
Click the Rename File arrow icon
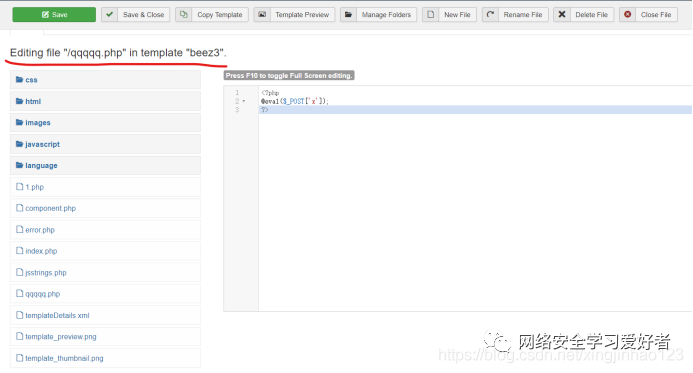click(490, 15)
